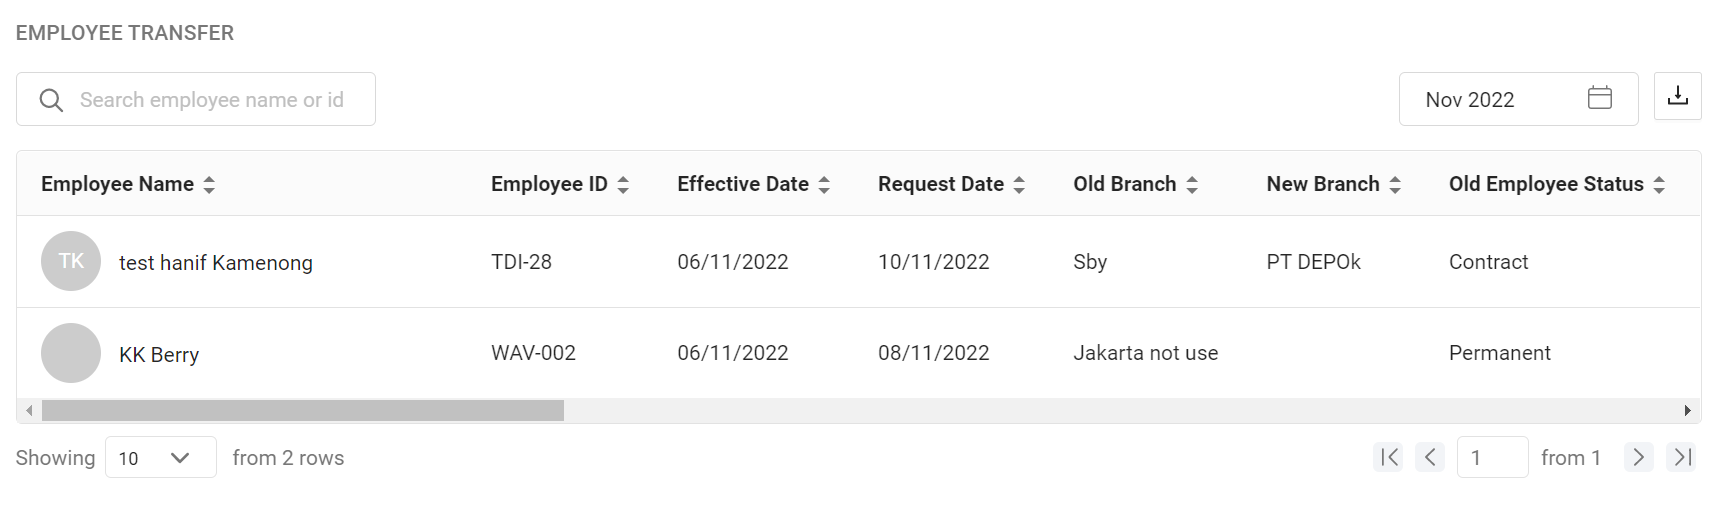Go to the previous page
This screenshot has height=510, width=1724.
click(x=1430, y=457)
